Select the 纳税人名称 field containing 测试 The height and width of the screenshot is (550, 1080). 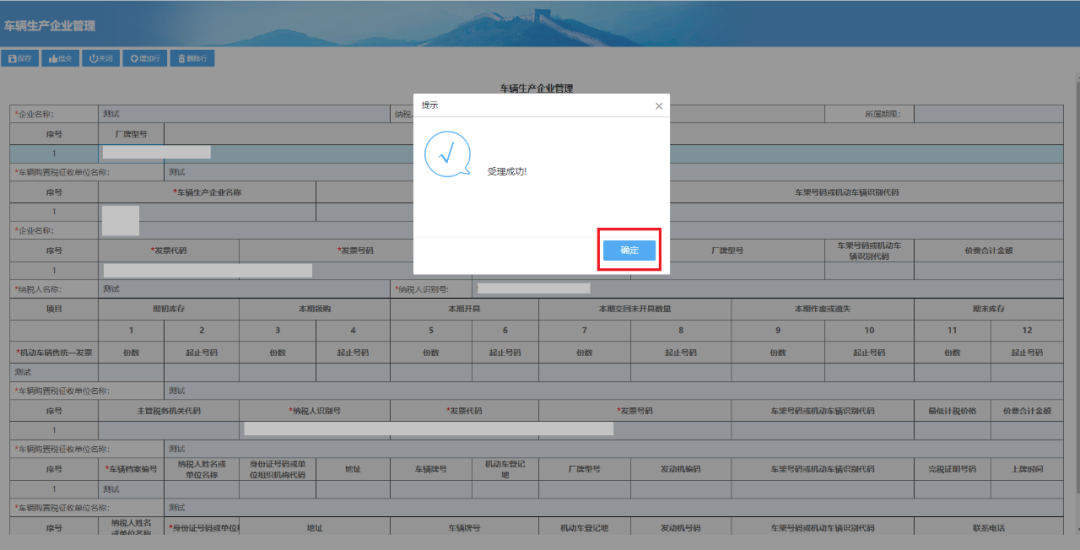pos(245,289)
